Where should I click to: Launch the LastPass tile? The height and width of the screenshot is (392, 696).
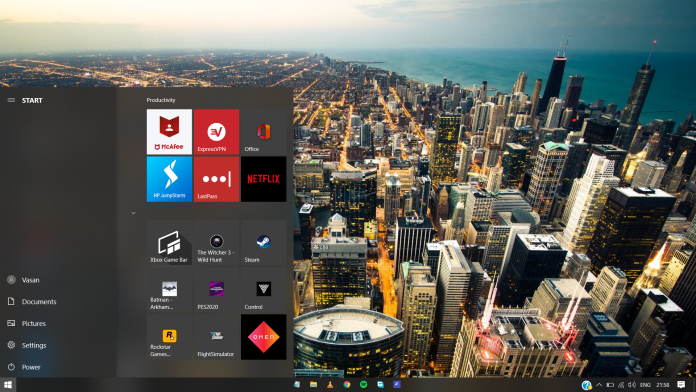coord(216,179)
